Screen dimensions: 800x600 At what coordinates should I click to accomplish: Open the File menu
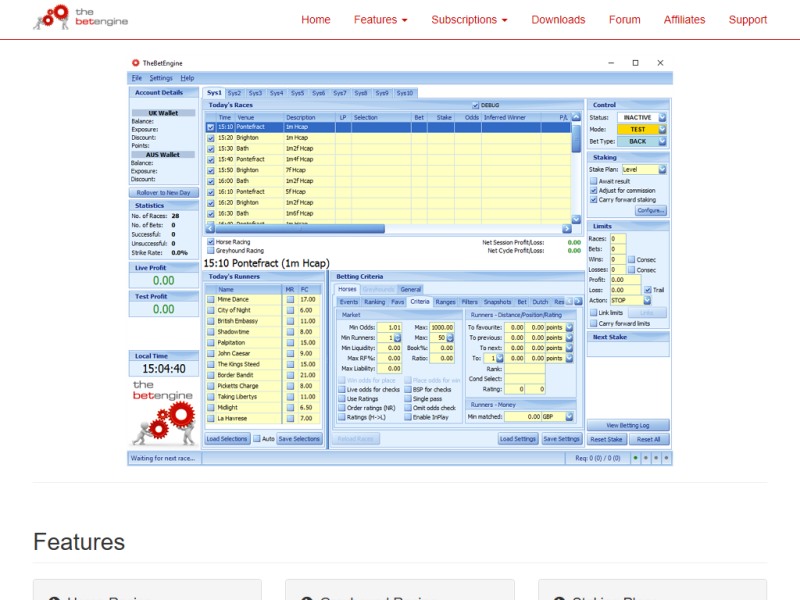pyautogui.click(x=137, y=78)
